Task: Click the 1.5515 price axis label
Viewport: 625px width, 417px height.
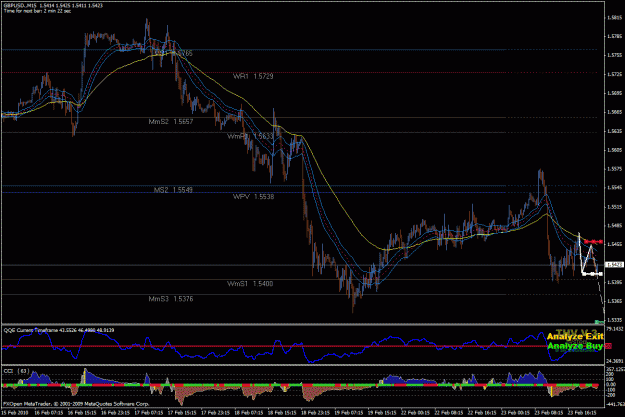Action: pyautogui.click(x=614, y=207)
